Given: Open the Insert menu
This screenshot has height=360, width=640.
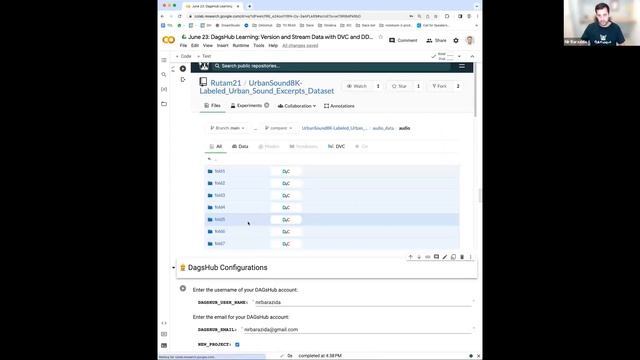Looking at the screenshot, I should click(x=222, y=46).
